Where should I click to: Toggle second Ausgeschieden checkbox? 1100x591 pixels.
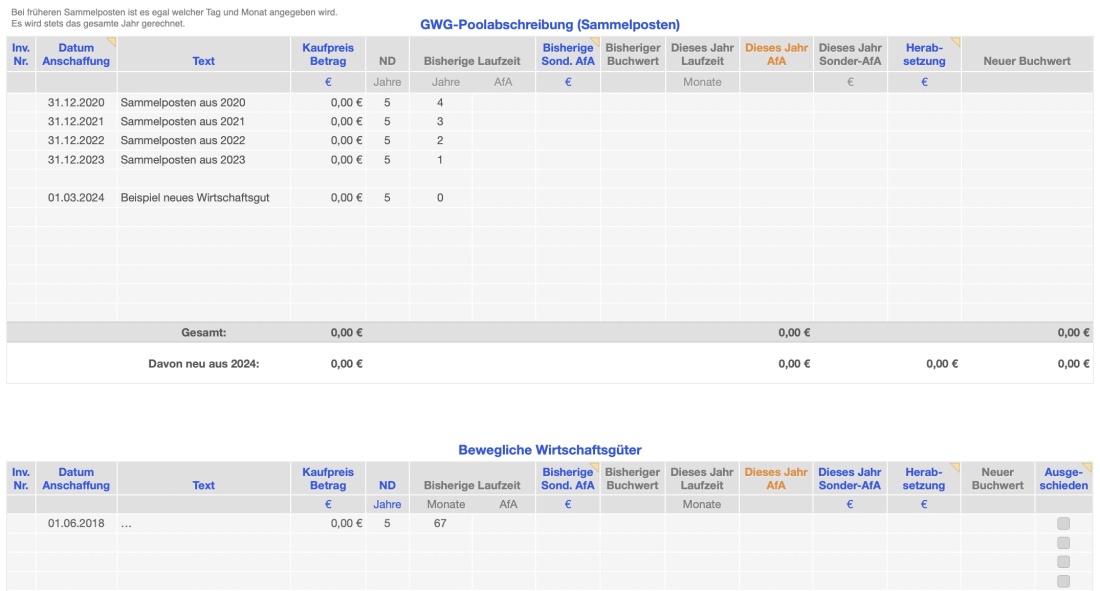tap(1063, 542)
